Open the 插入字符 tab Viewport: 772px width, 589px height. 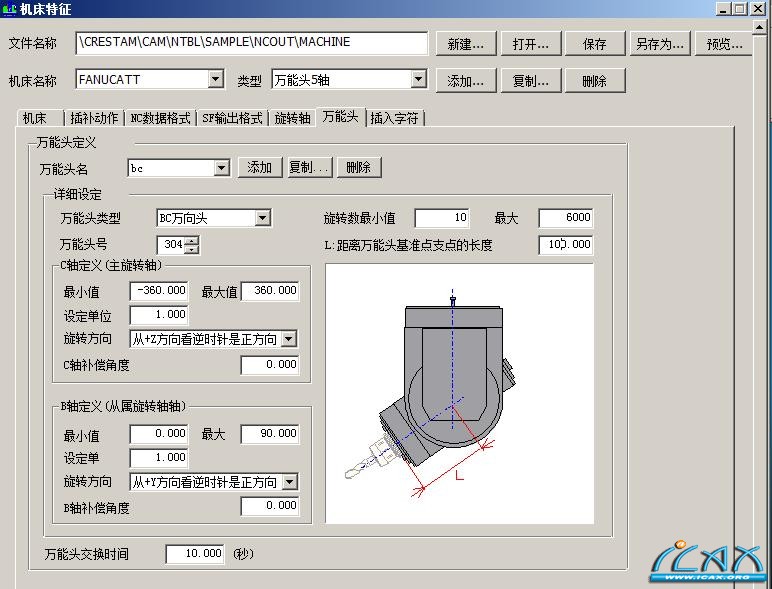pos(396,118)
